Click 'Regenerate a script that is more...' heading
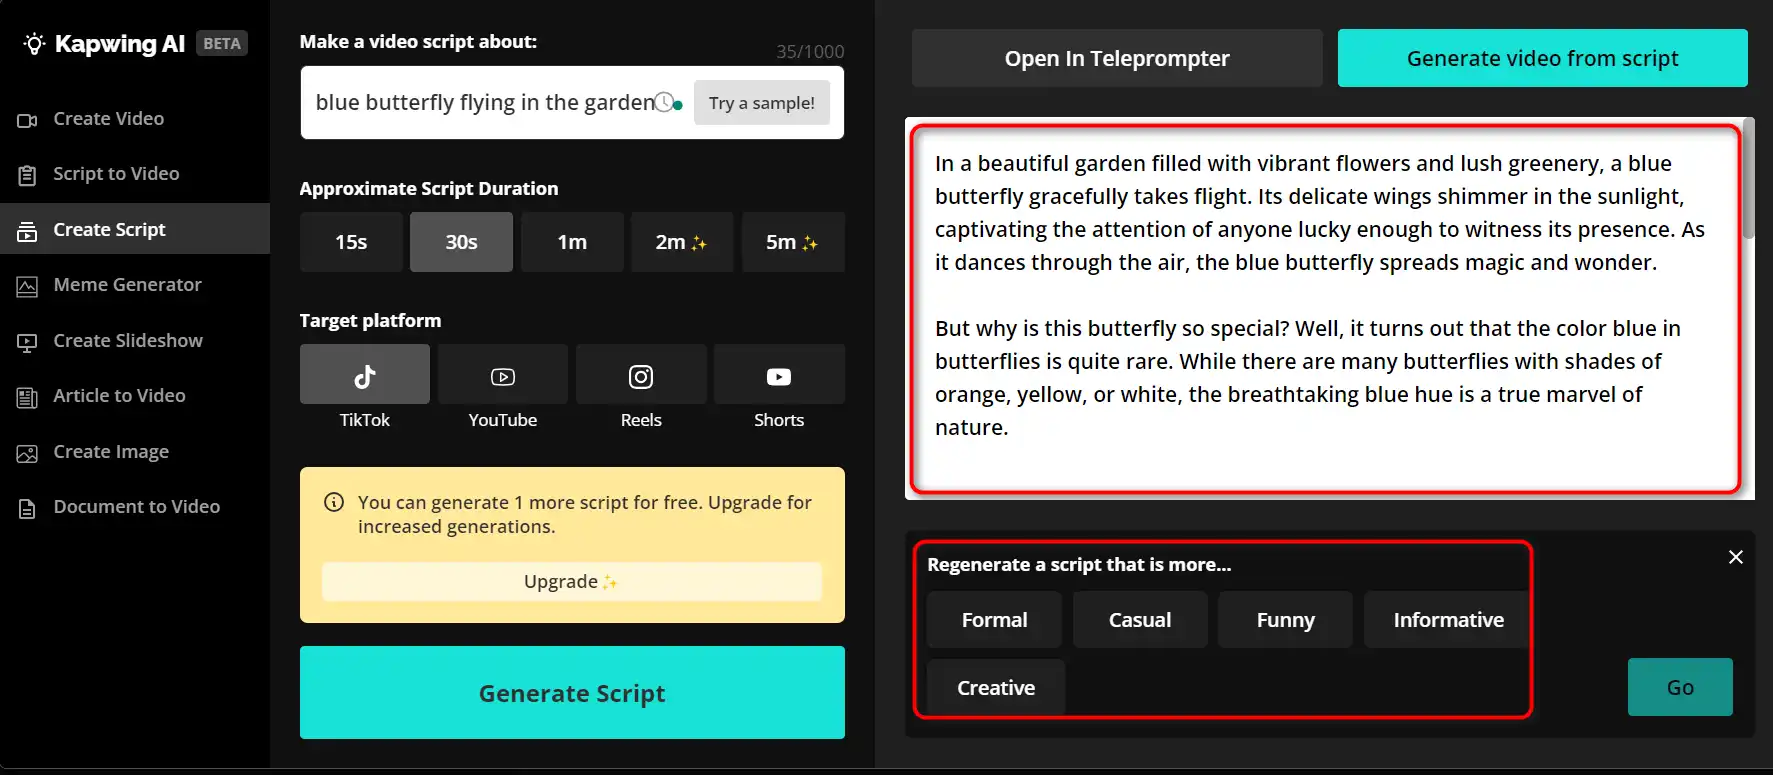1773x775 pixels. 1079,565
